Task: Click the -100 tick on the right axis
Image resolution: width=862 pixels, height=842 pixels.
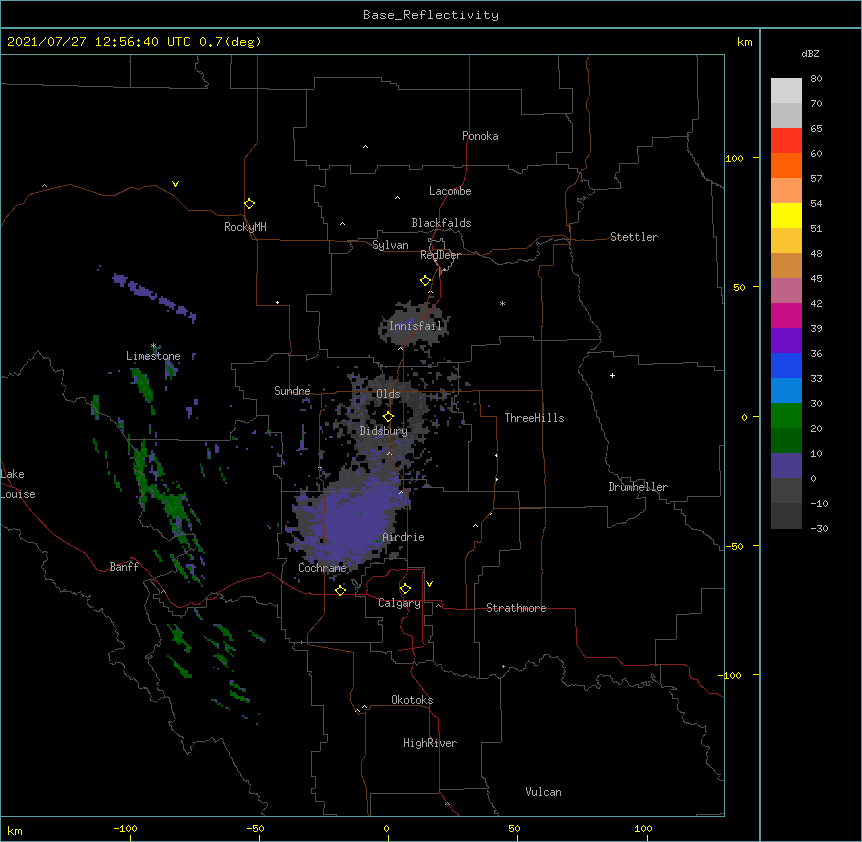Action: [731, 675]
